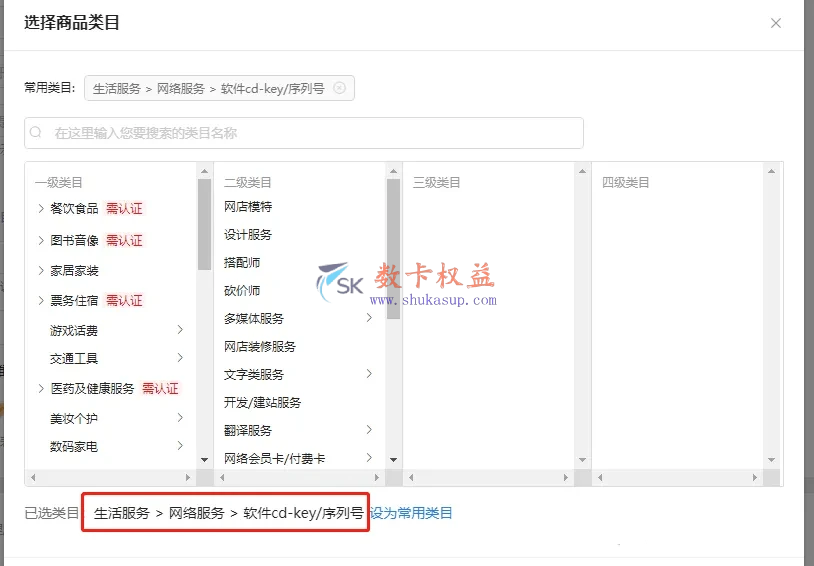Select 开发/建站服务 category
814x566 pixels.
[x=263, y=402]
